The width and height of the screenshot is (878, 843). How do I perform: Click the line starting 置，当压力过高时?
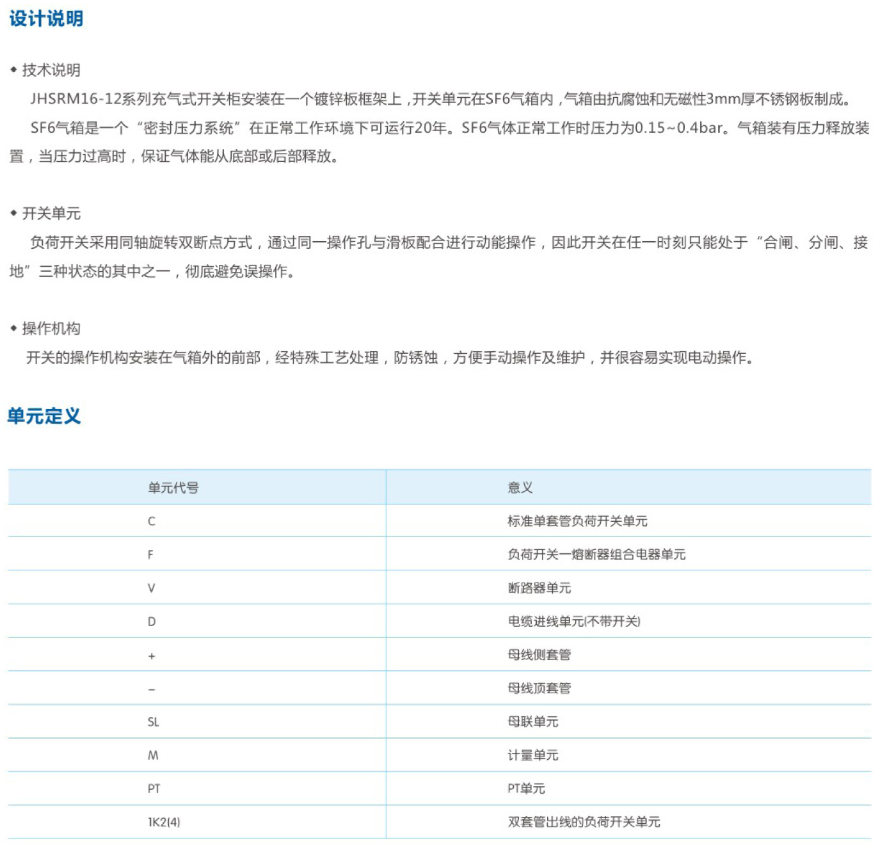point(174,156)
